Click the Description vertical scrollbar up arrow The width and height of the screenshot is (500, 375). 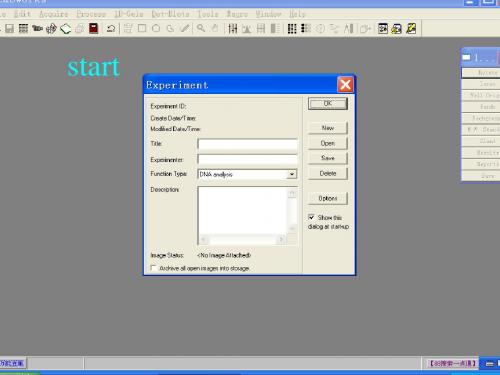coord(292,193)
